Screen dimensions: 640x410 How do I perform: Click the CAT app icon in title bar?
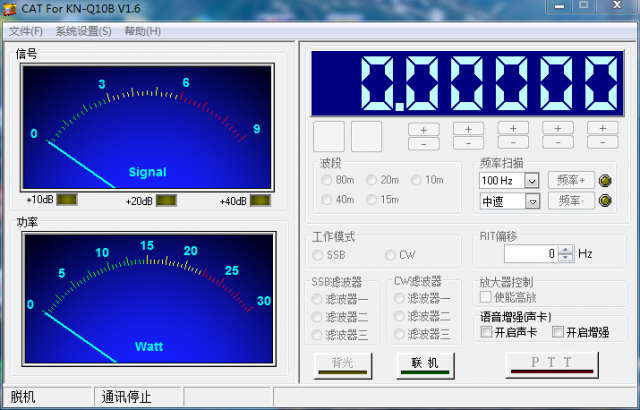click(10, 8)
